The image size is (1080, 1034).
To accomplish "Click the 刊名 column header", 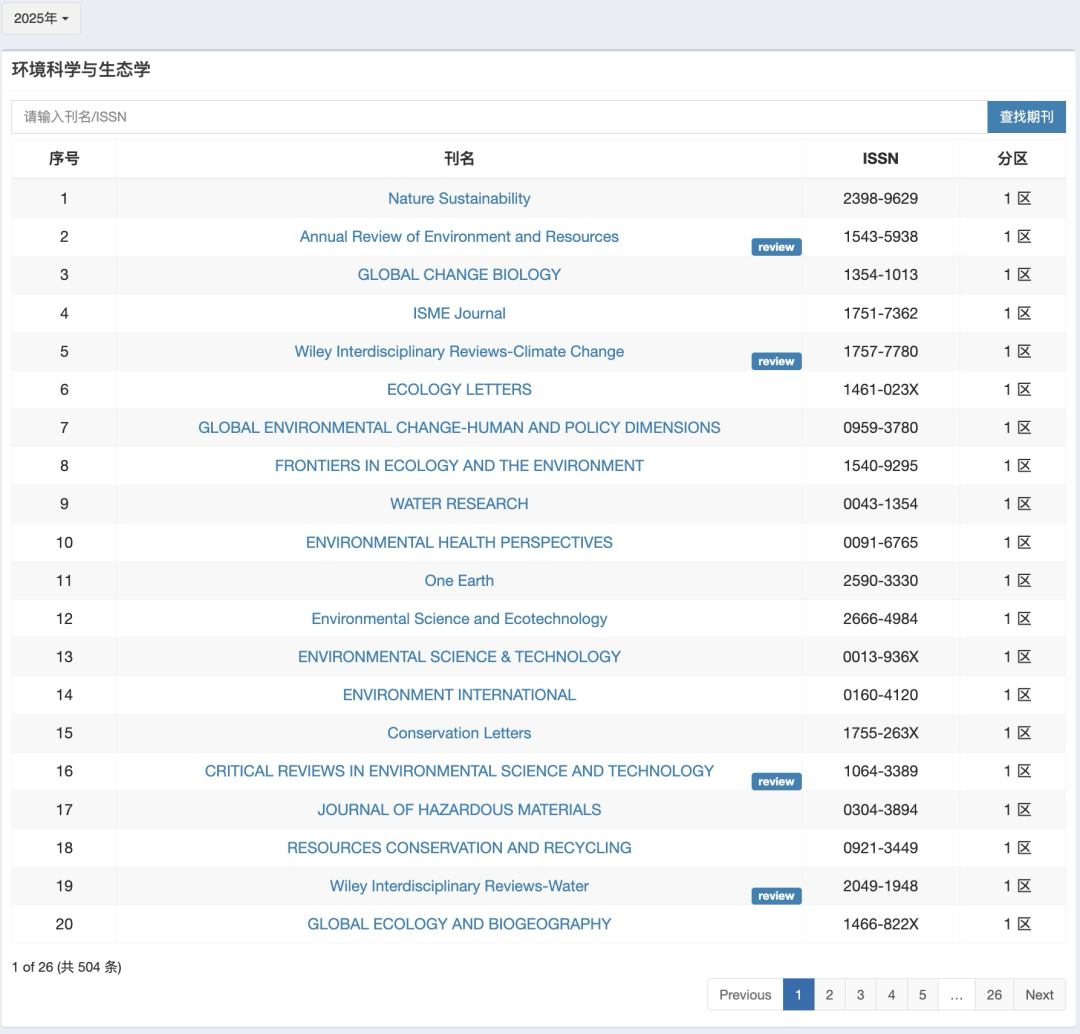I will pyautogui.click(x=459, y=158).
